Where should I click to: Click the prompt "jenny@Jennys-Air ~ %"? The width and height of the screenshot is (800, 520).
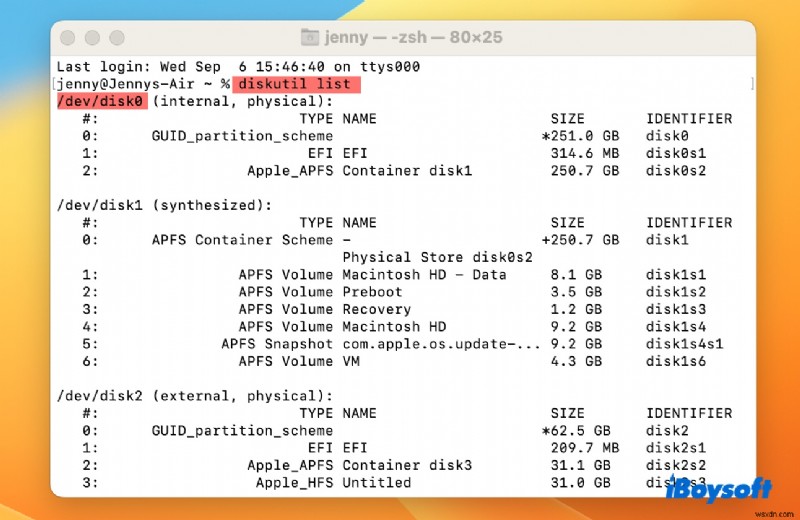(143, 84)
